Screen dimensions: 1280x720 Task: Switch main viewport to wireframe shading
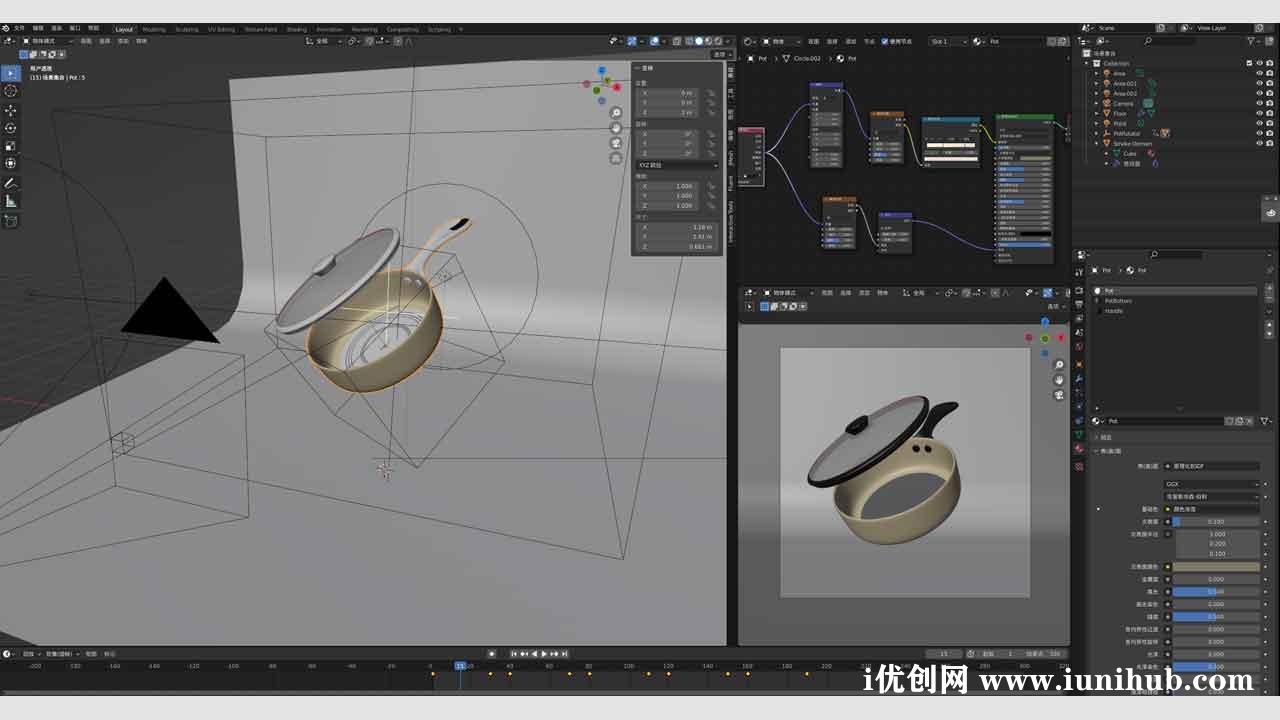click(690, 41)
